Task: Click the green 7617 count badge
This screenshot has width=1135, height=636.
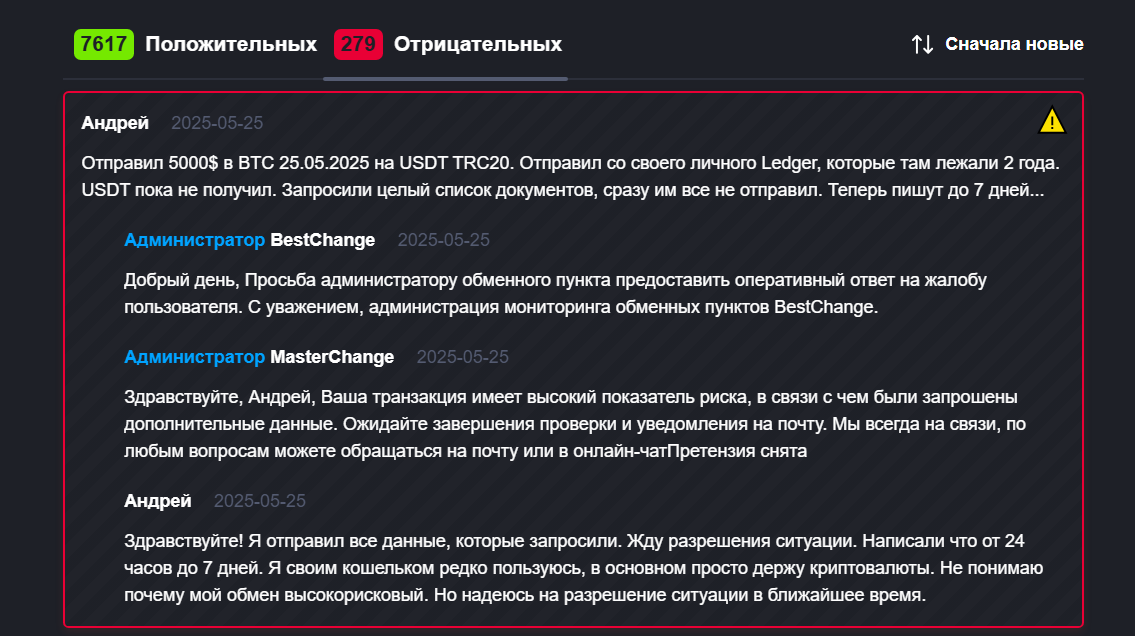Action: 104,44
